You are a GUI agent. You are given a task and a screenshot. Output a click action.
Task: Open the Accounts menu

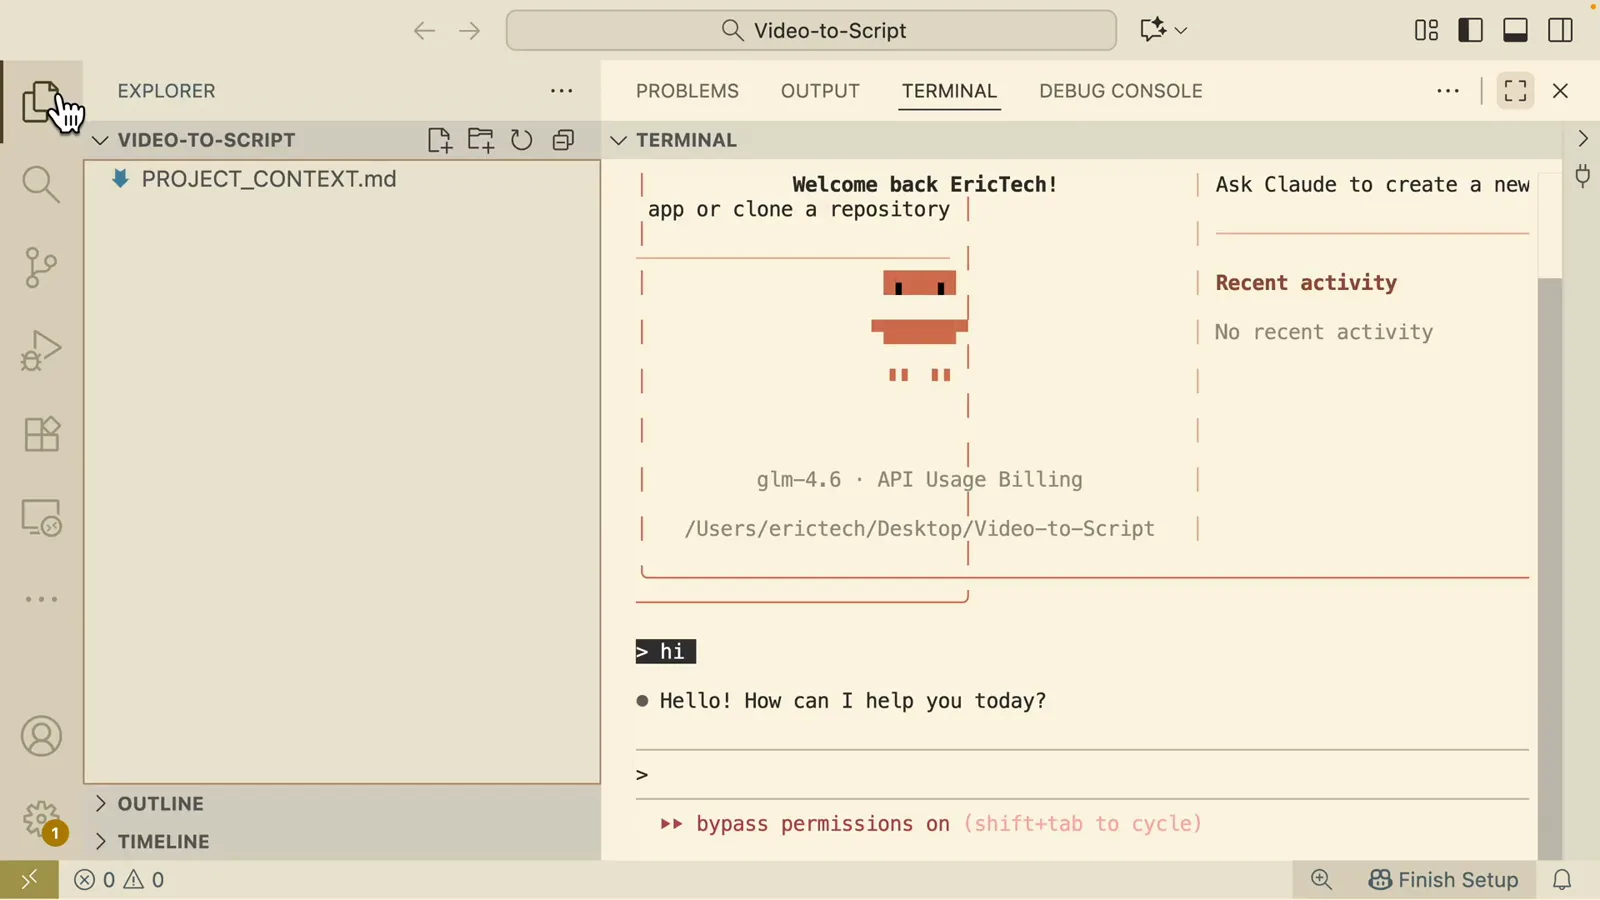(x=41, y=737)
